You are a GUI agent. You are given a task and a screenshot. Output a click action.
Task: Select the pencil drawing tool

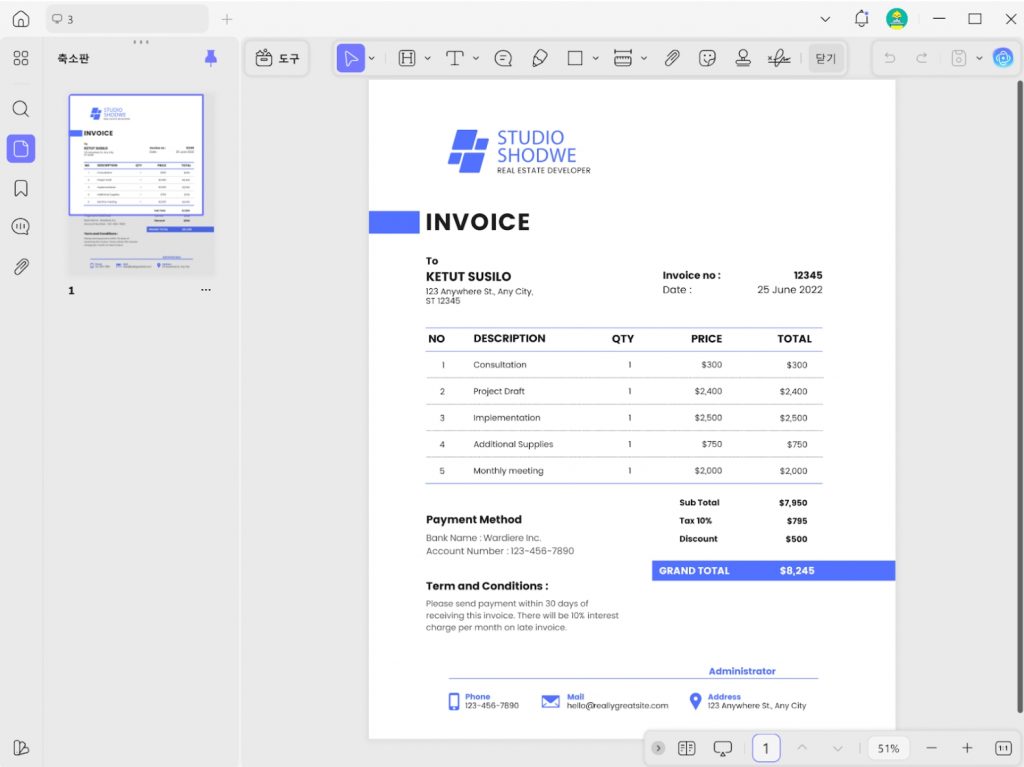[x=539, y=58]
